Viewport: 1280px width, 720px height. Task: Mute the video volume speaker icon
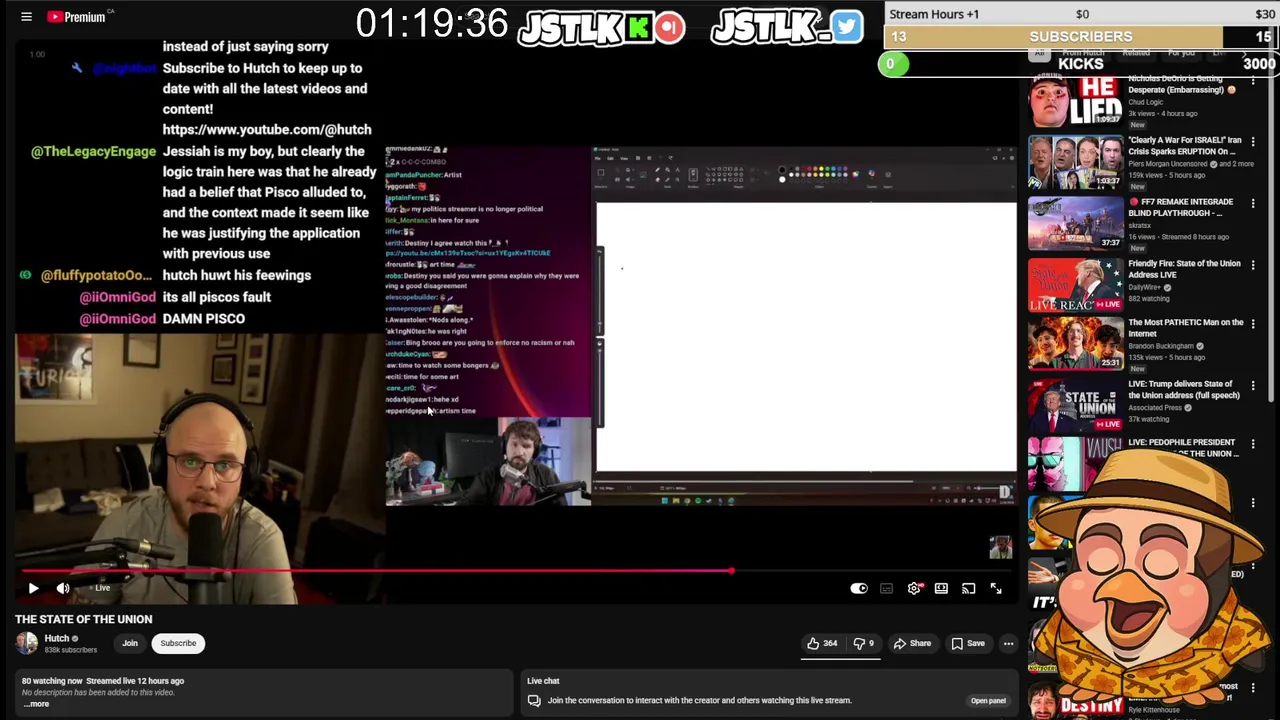[63, 589]
